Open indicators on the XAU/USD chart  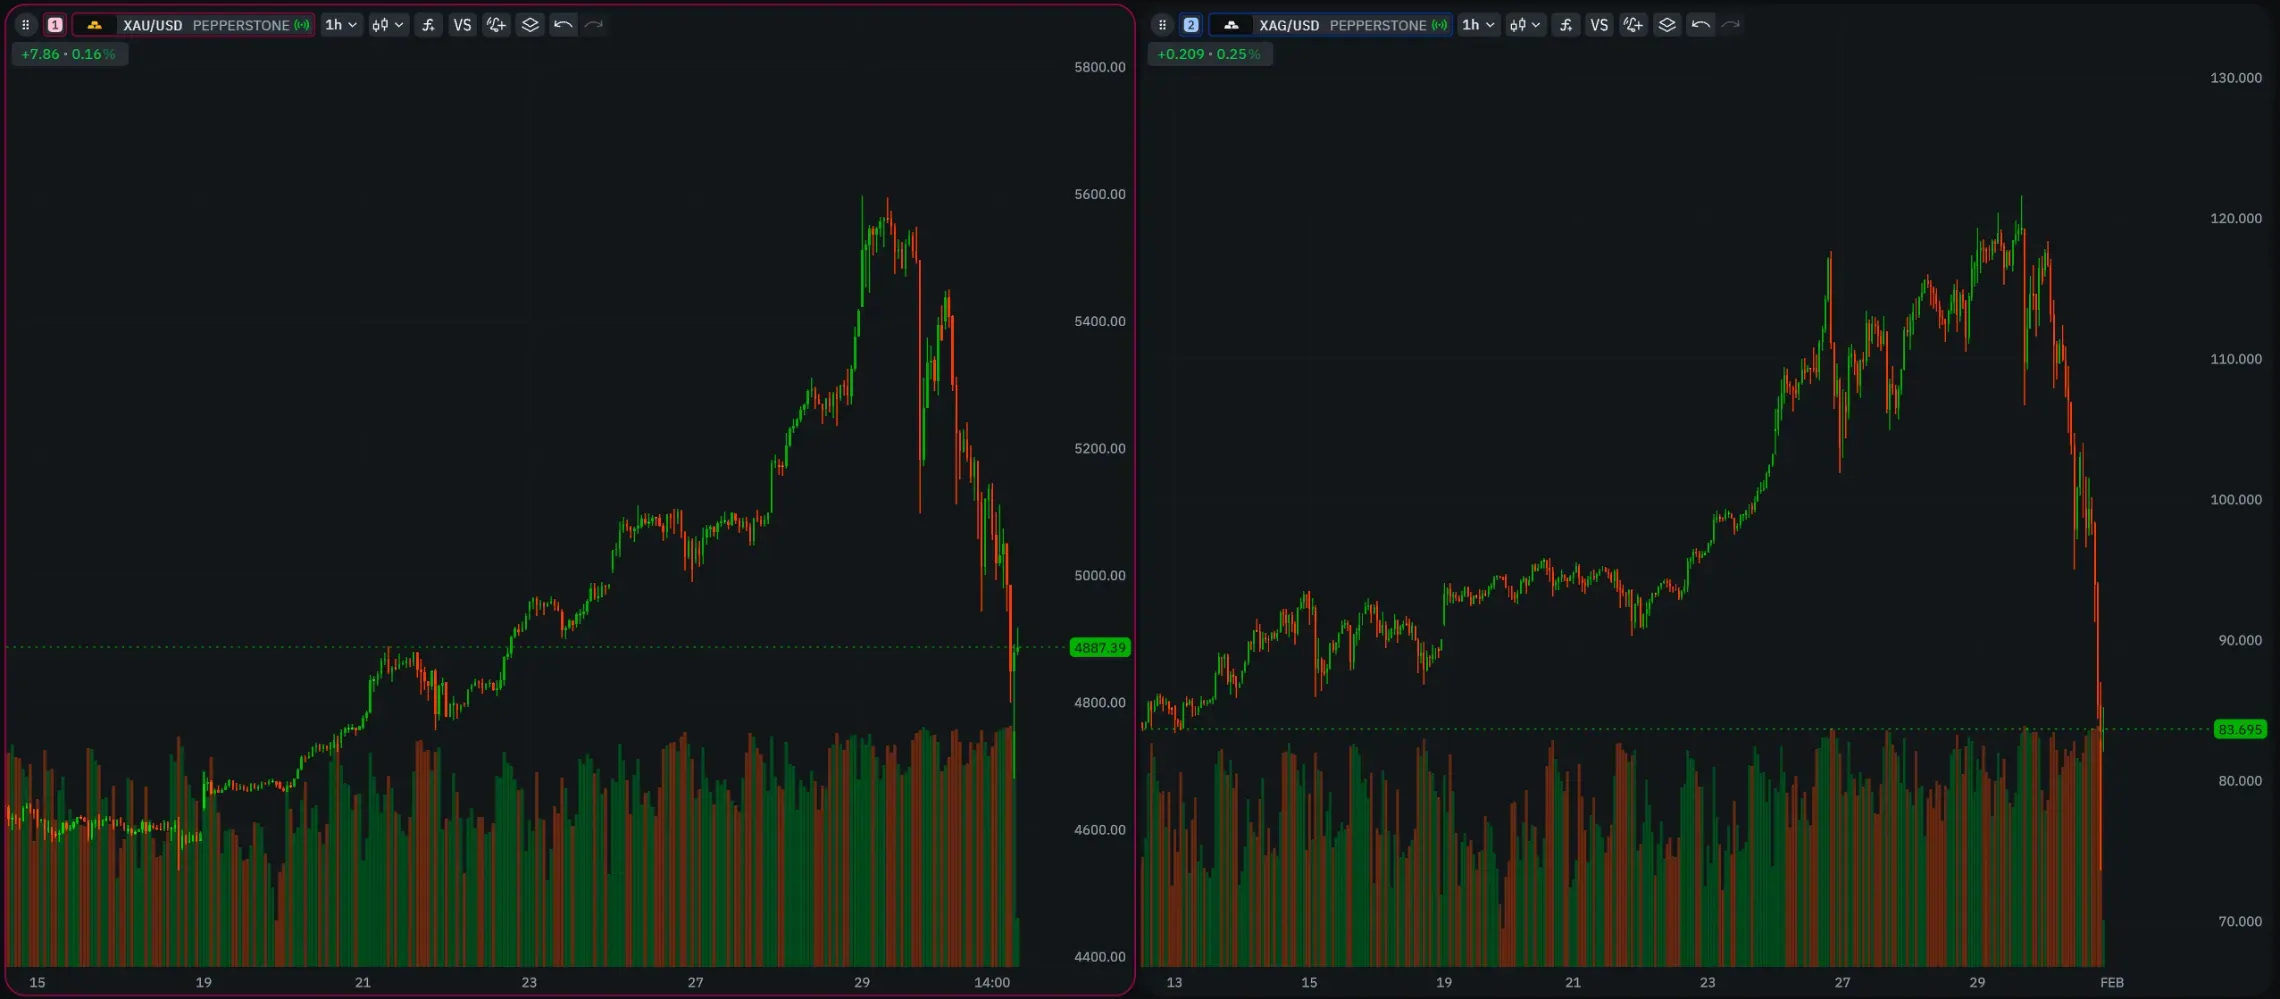(x=428, y=25)
